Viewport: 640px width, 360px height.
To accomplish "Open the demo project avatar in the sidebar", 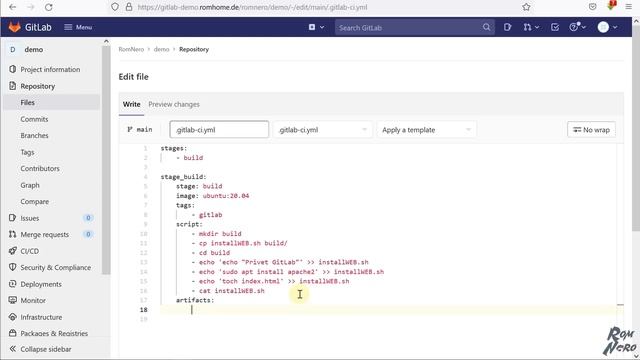I will (x=13, y=49).
